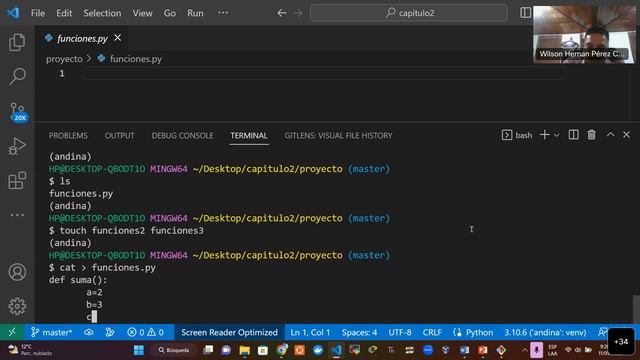Change encoding via UTF-8

(400, 332)
